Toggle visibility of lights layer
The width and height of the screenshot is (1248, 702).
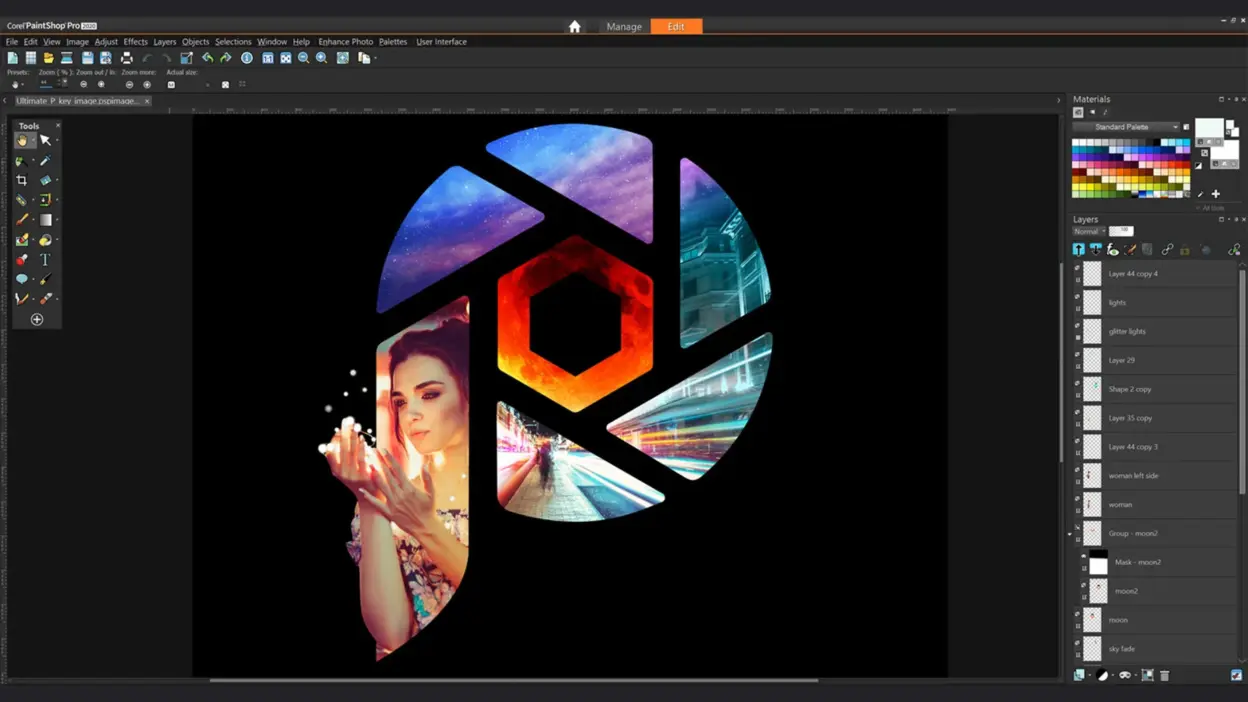(x=1077, y=297)
